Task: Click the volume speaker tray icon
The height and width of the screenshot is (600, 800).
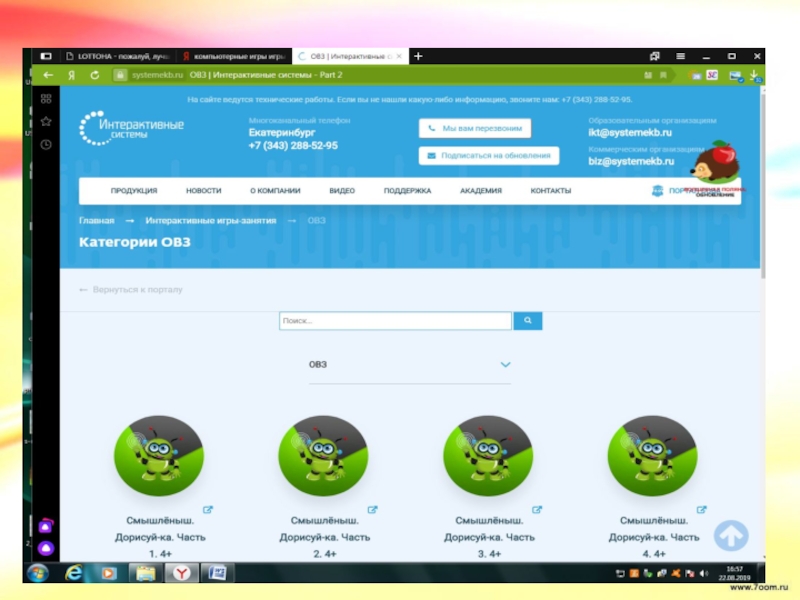Action: point(704,573)
